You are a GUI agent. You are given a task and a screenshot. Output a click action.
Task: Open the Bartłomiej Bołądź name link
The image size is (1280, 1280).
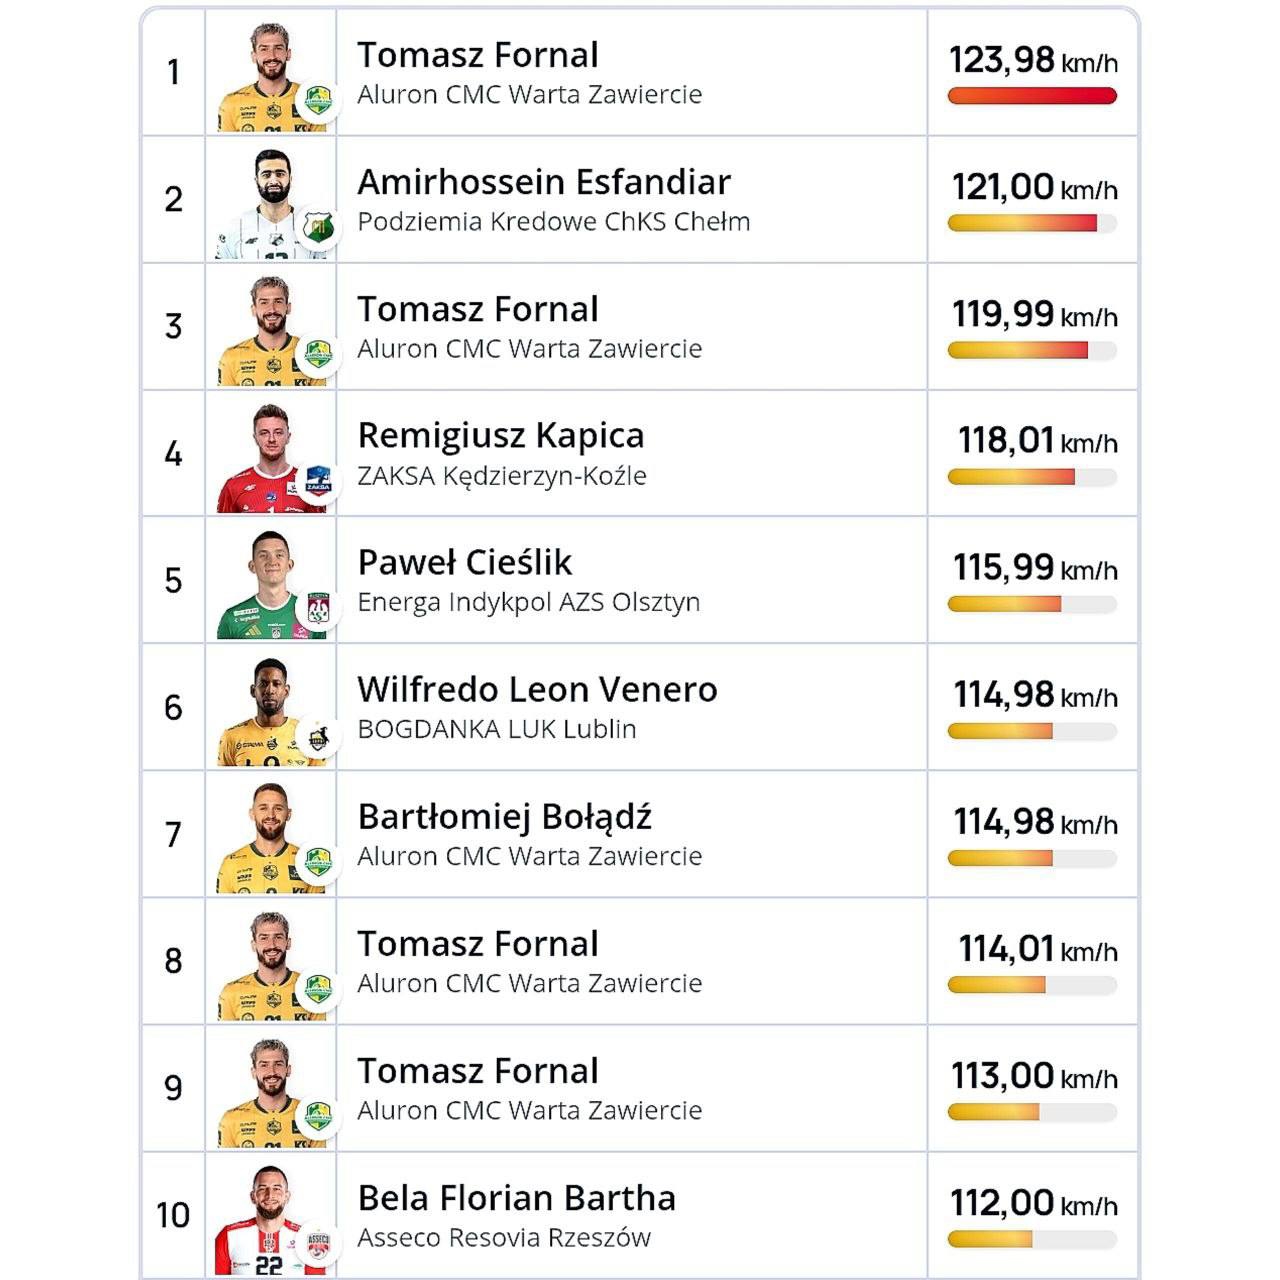click(505, 818)
